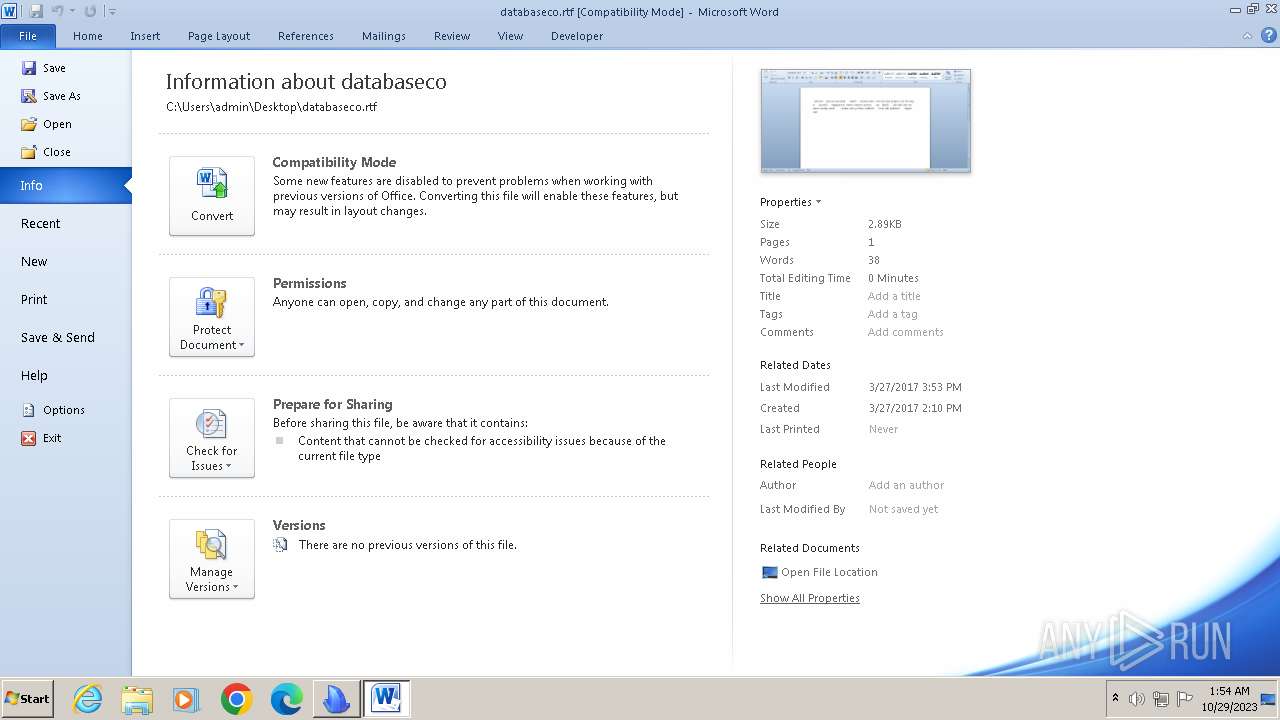The height and width of the screenshot is (720, 1280).
Task: Launch Microsoft Edge from taskbar
Action: click(286, 699)
